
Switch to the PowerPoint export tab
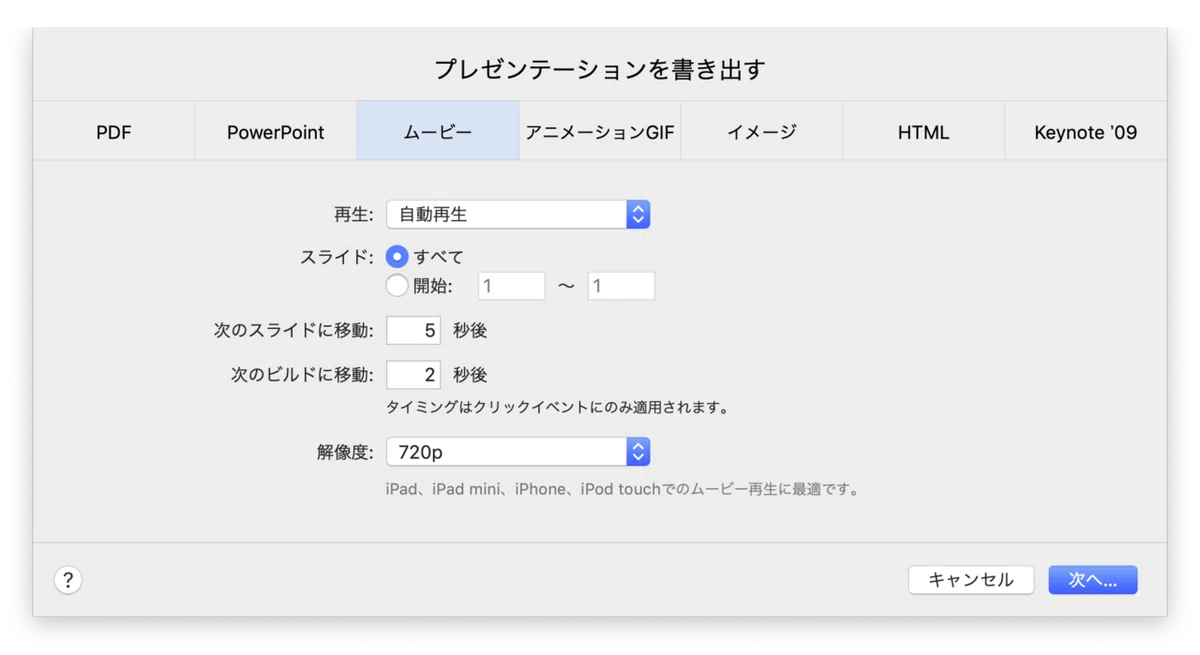276,131
